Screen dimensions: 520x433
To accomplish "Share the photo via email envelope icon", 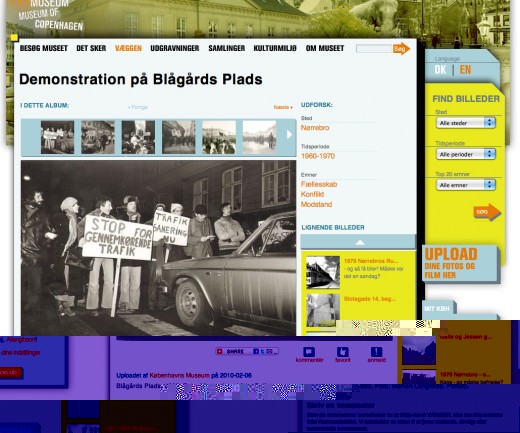I will (x=269, y=351).
